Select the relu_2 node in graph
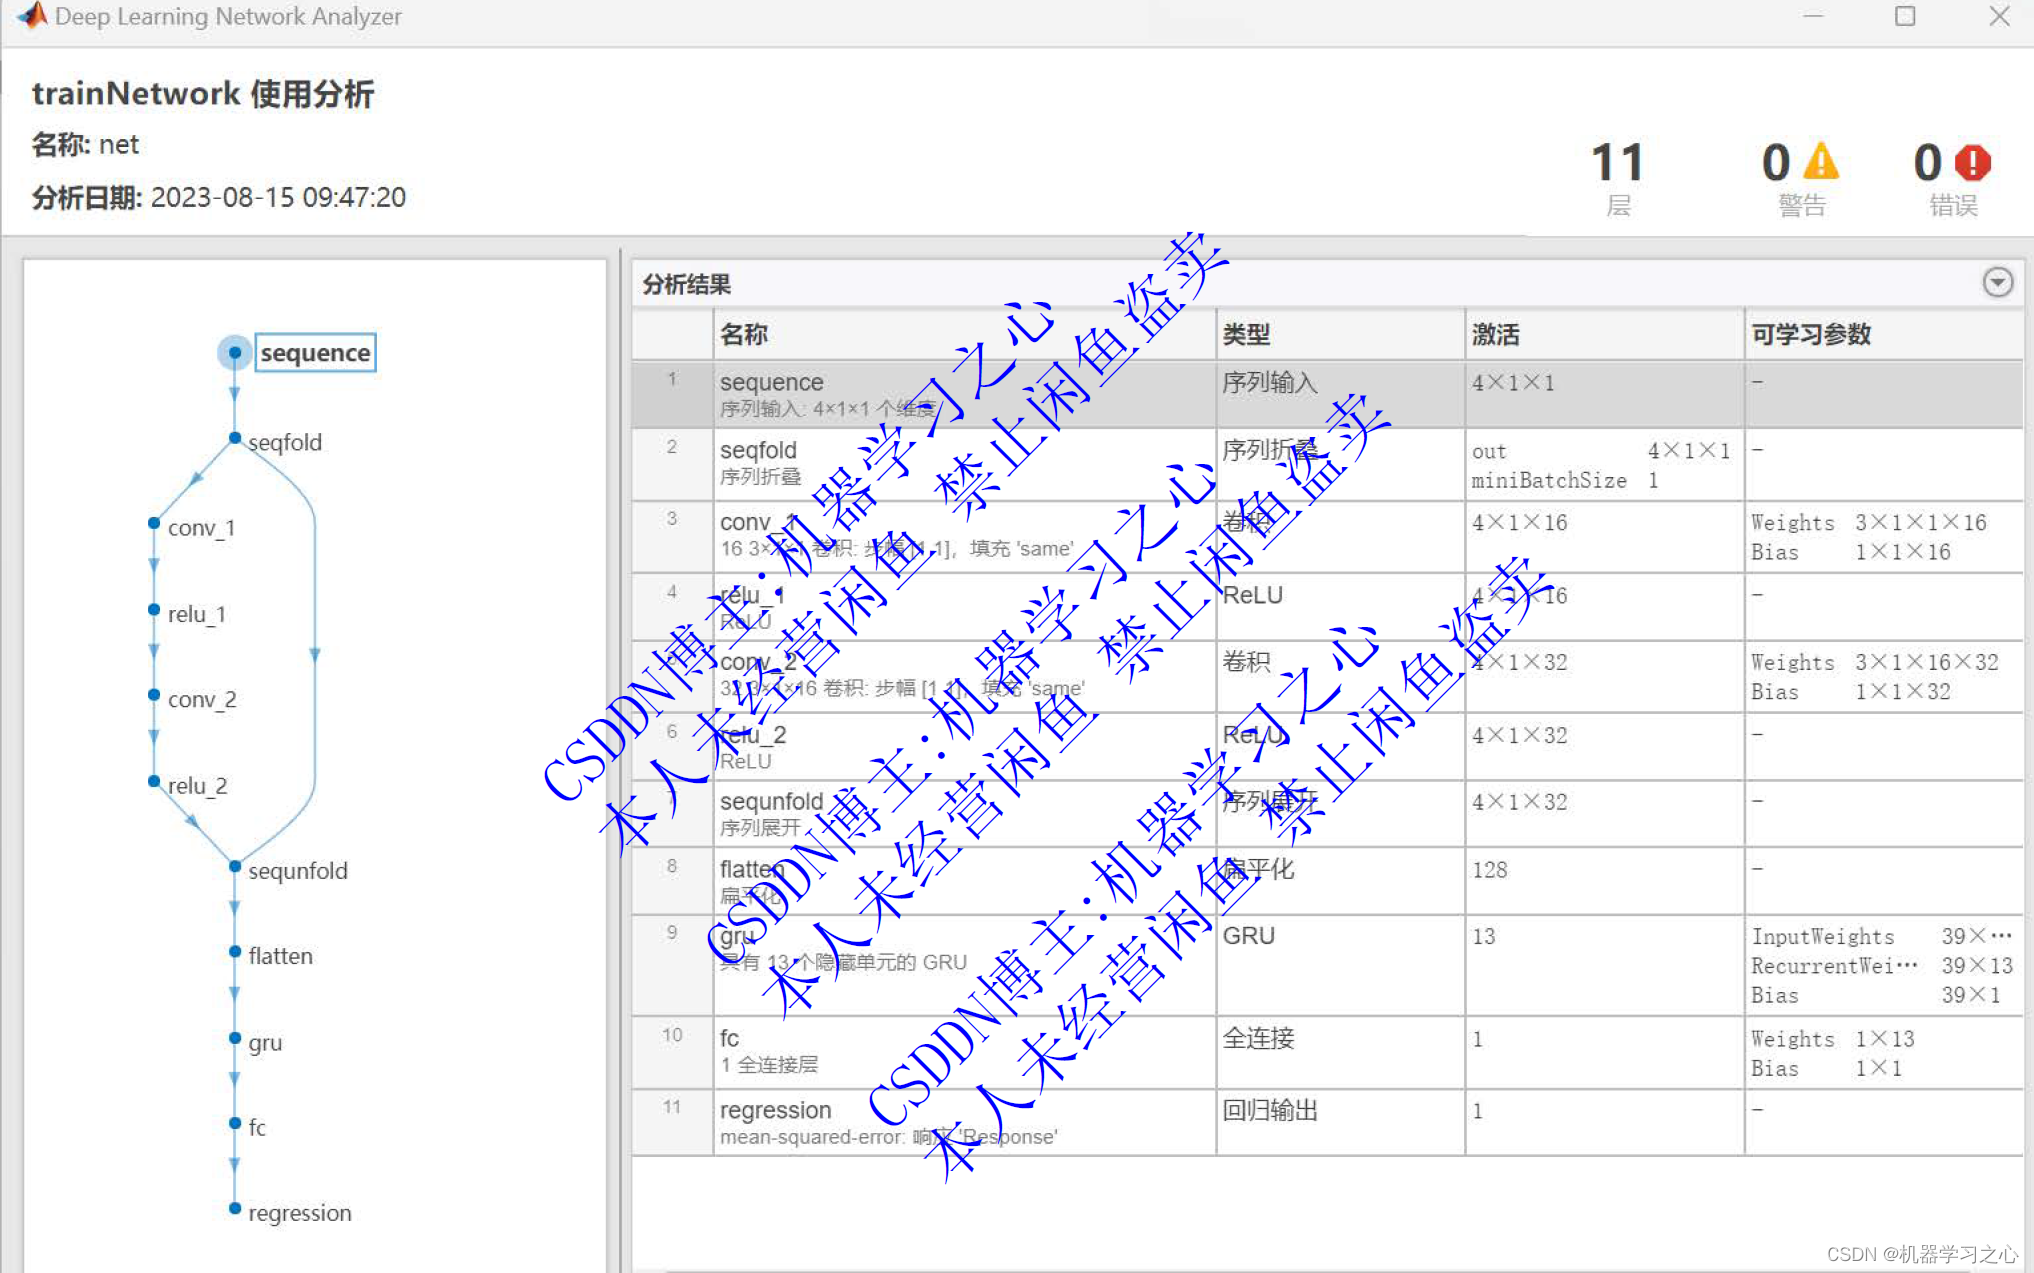 [154, 781]
